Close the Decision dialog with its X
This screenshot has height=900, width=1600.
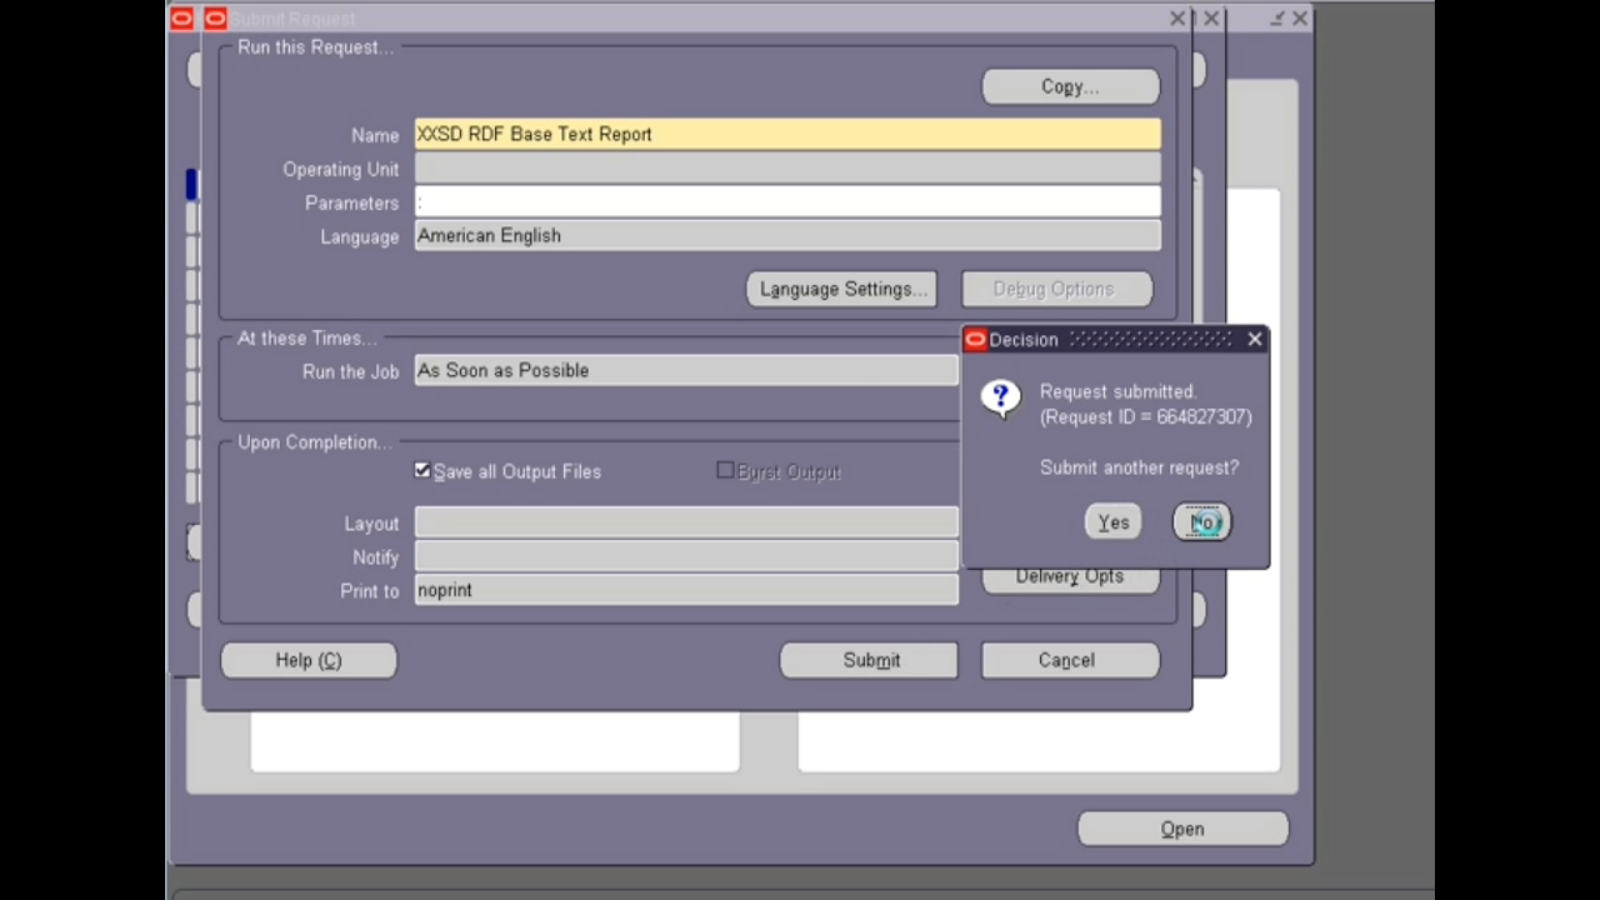pyautogui.click(x=1255, y=340)
